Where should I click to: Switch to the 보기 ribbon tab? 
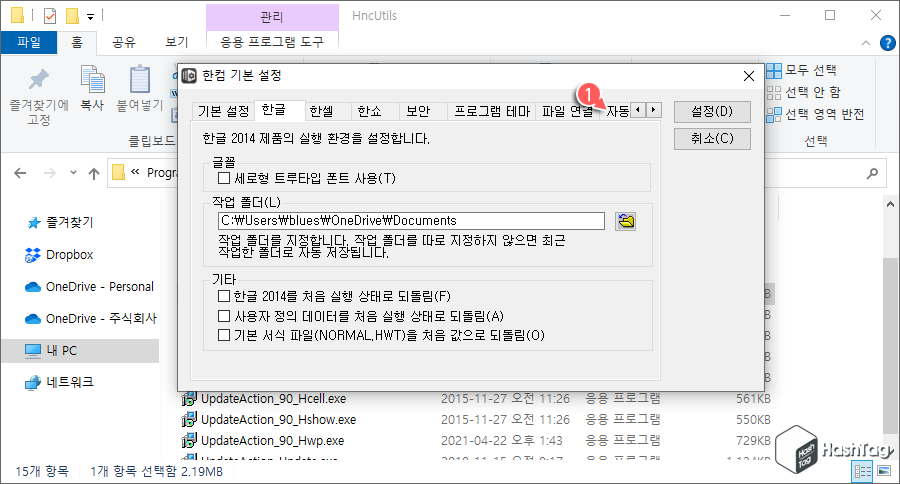point(176,42)
